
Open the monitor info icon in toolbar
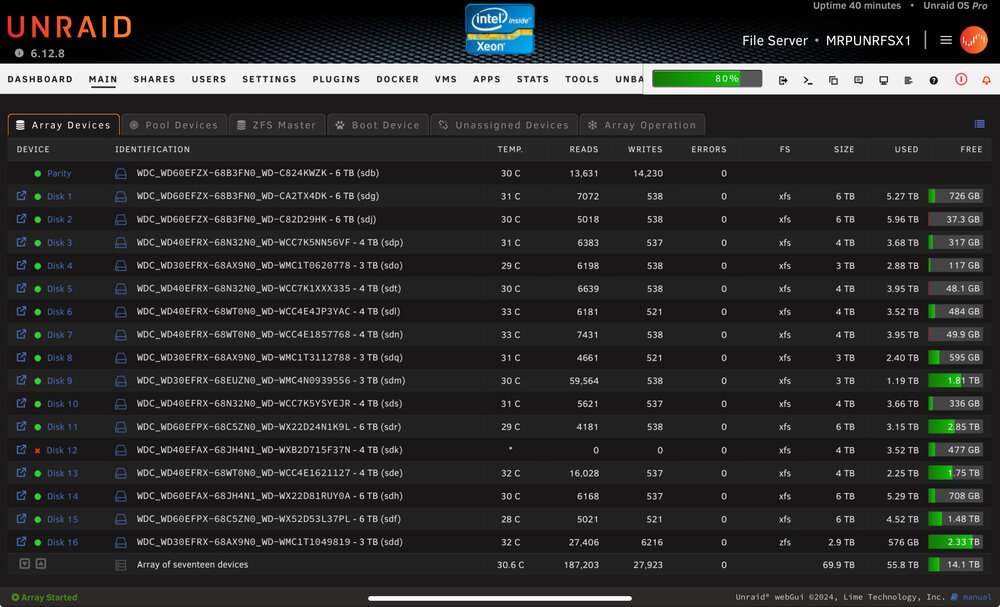(x=883, y=80)
